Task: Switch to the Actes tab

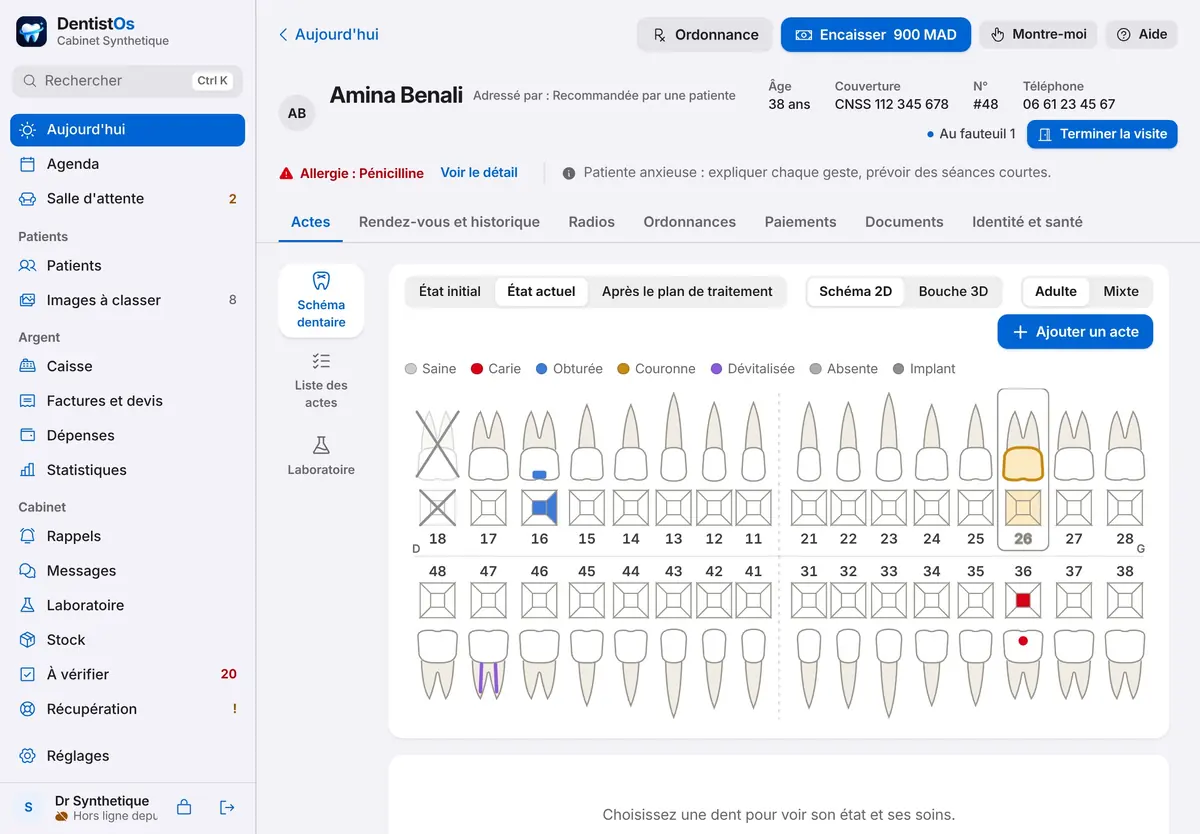Action: pos(310,222)
